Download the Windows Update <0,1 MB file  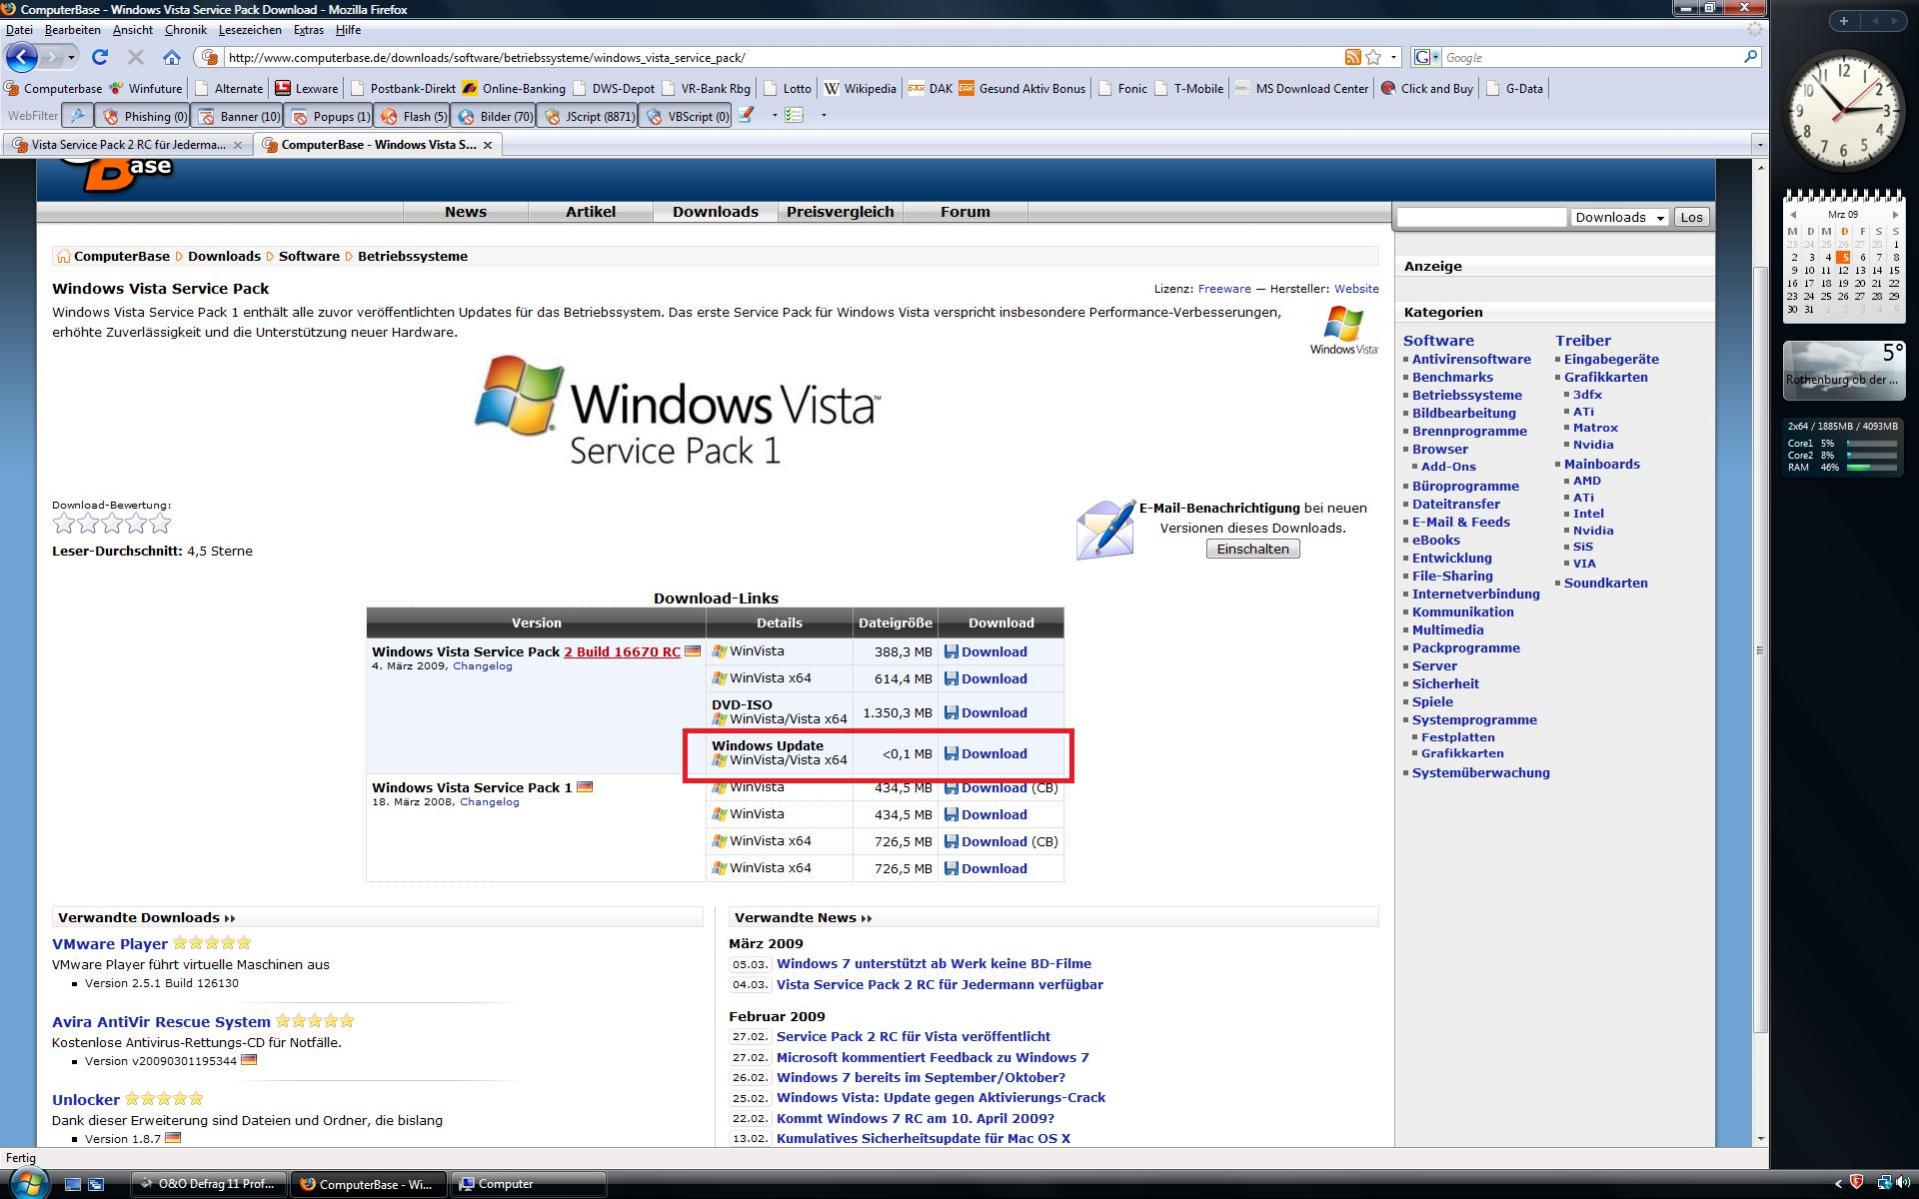985,754
